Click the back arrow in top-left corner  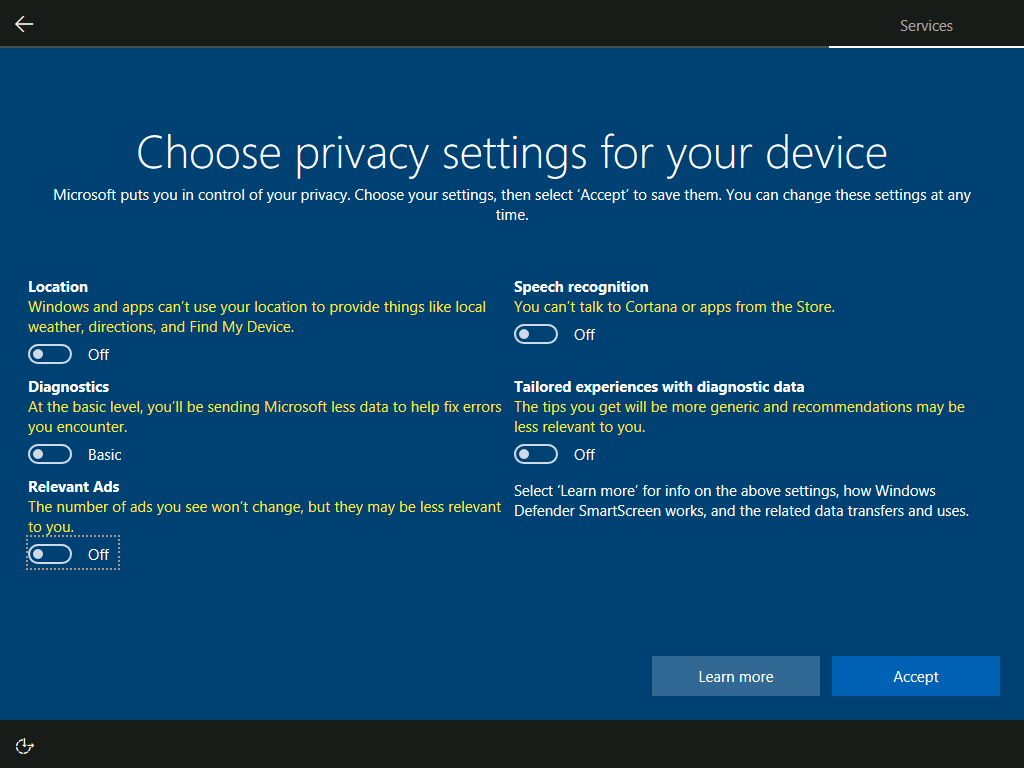coord(23,23)
